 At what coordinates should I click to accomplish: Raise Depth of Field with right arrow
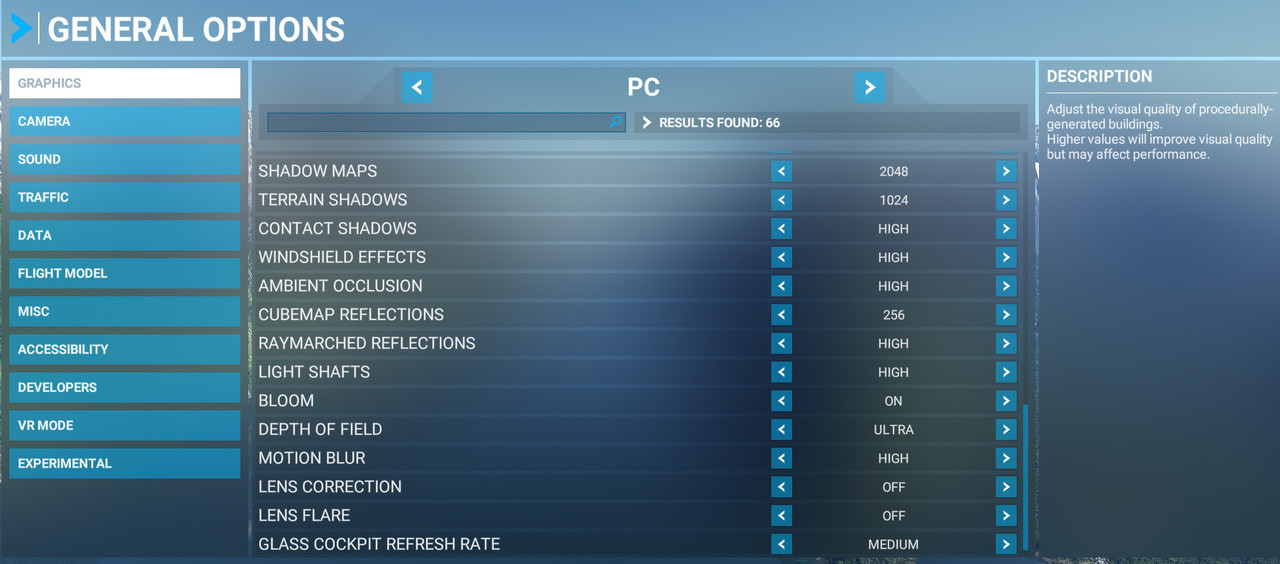pos(1006,430)
